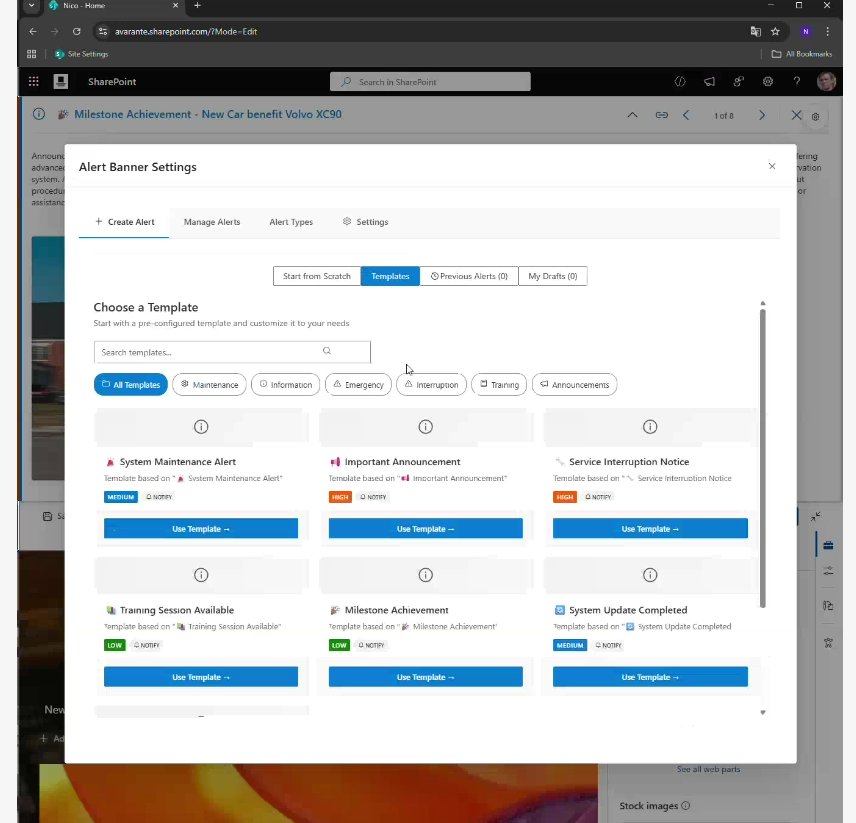The height and width of the screenshot is (823, 856).
Task: Click the megaphone icon in SharePoint header
Action: coord(709,82)
